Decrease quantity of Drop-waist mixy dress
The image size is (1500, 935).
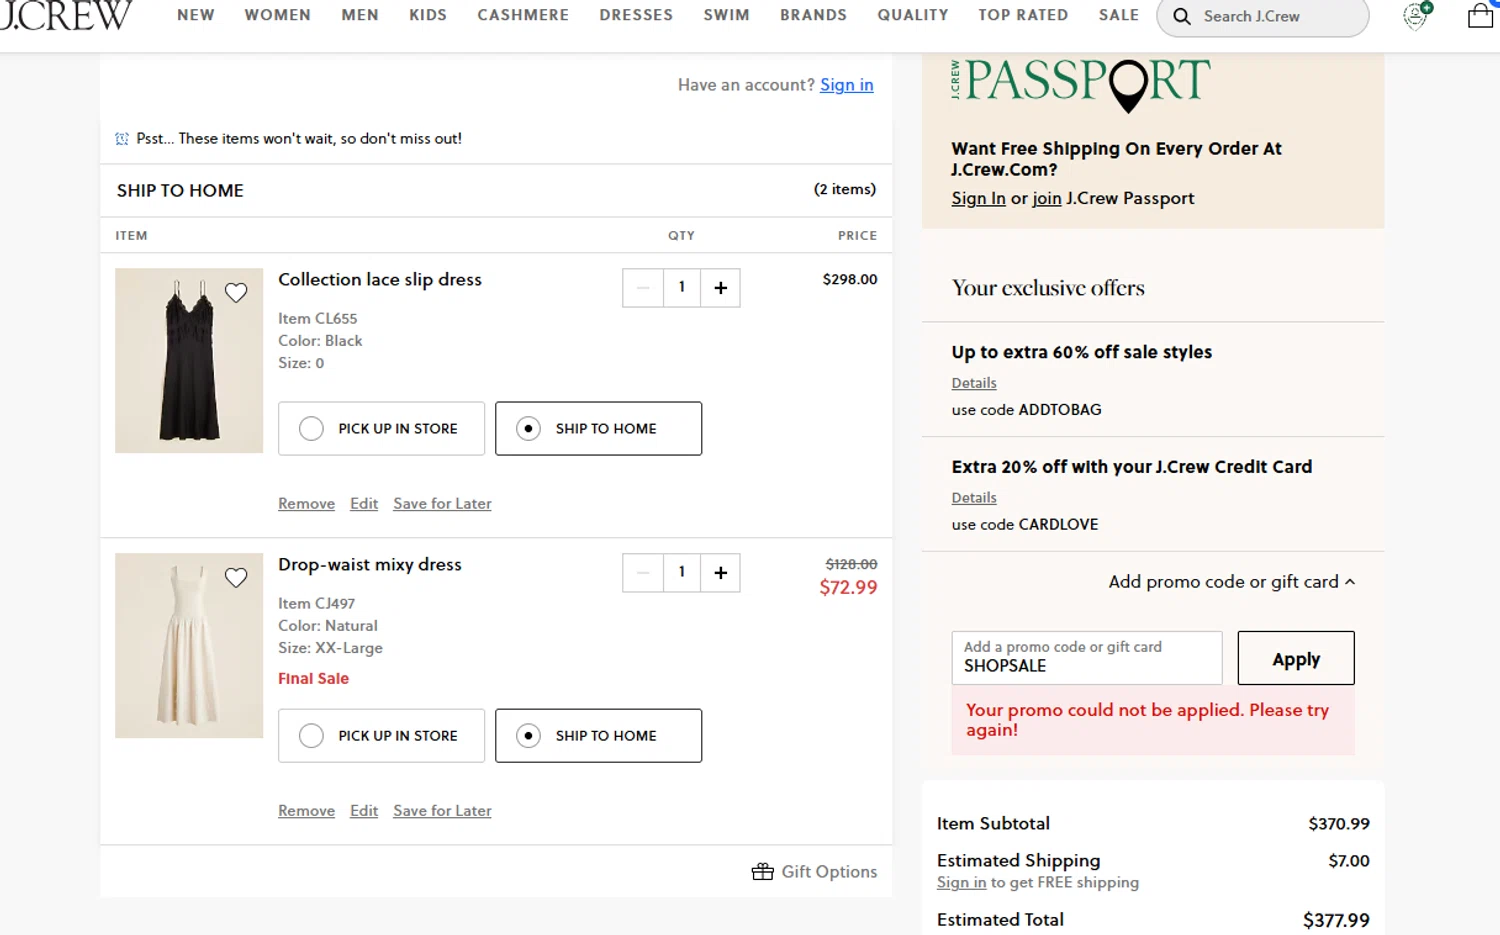(643, 573)
